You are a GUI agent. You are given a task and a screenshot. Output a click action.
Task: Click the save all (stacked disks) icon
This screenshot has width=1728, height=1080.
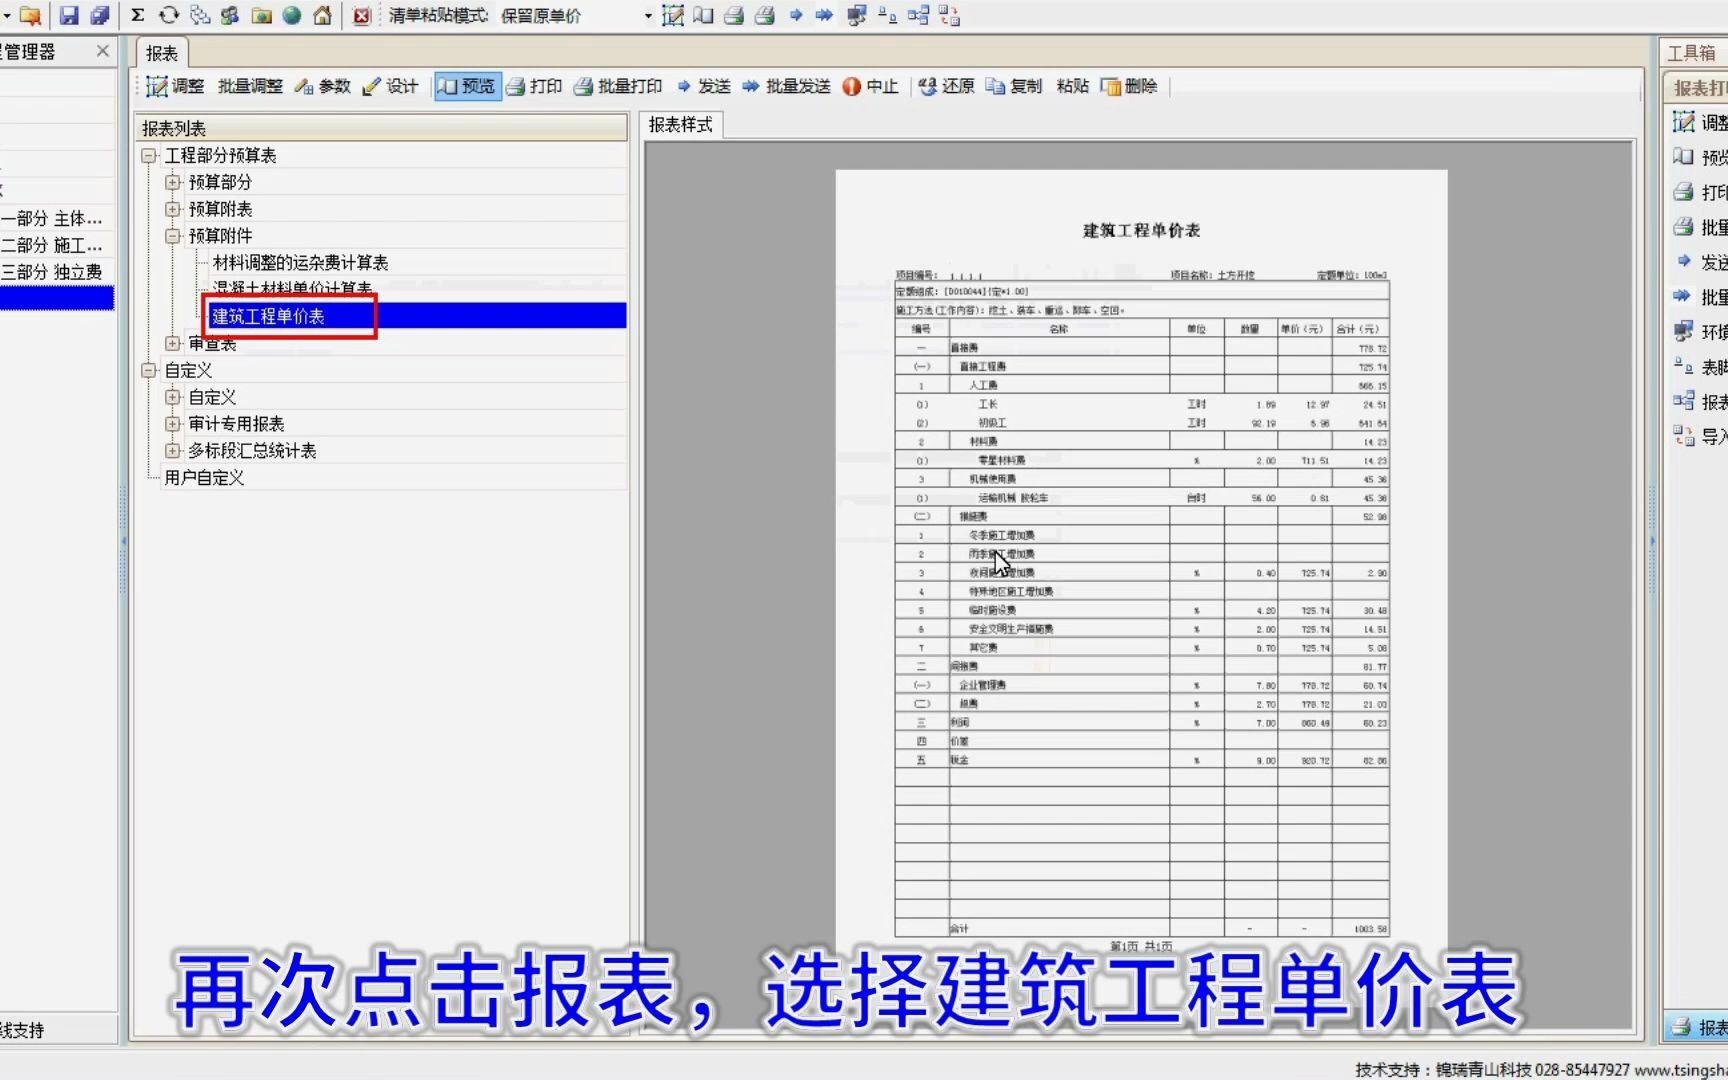pyautogui.click(x=100, y=15)
